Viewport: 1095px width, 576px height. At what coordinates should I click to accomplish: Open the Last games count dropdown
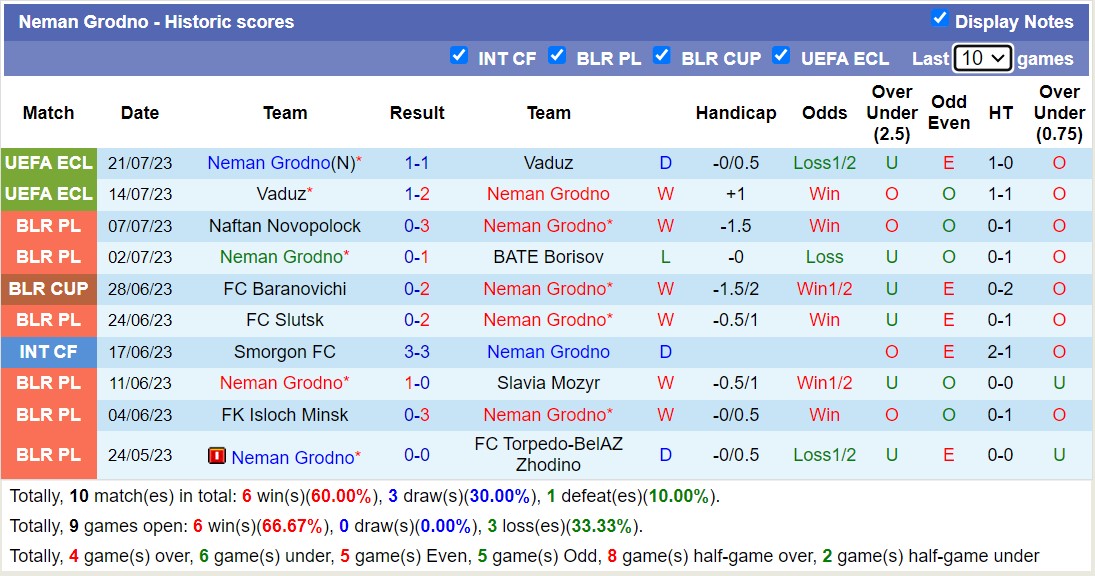980,58
